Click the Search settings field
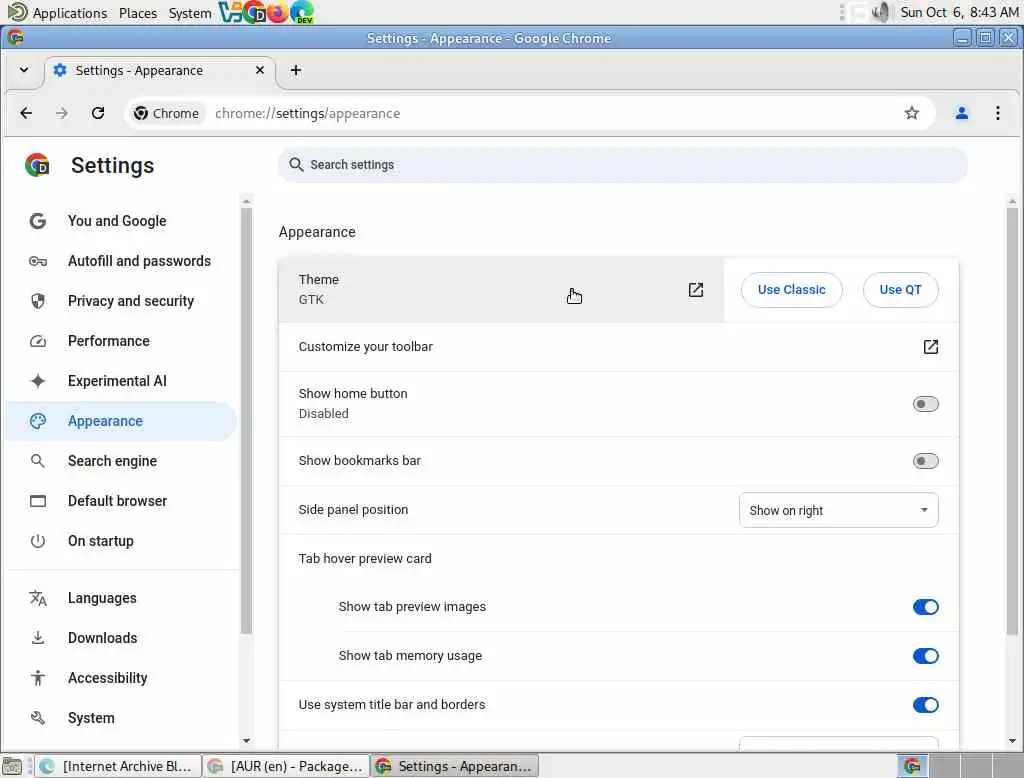The width and height of the screenshot is (1024, 778). pyautogui.click(x=622, y=165)
